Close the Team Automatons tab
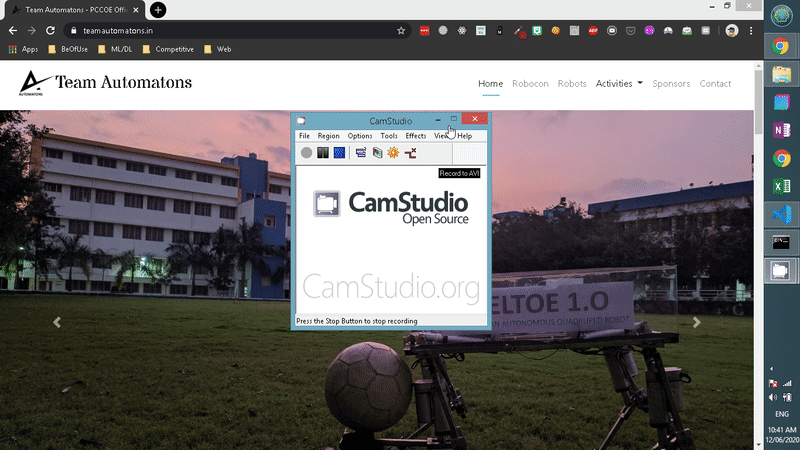Viewport: 800px width, 450px height. 136,10
